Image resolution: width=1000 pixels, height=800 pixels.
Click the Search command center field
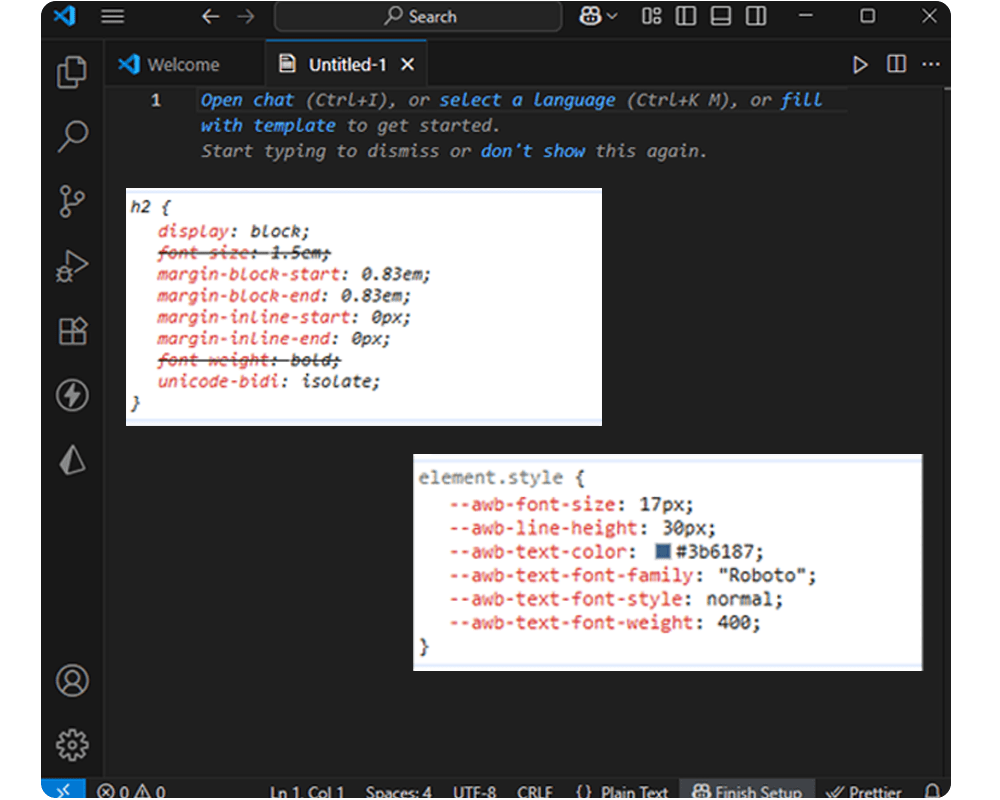418,16
